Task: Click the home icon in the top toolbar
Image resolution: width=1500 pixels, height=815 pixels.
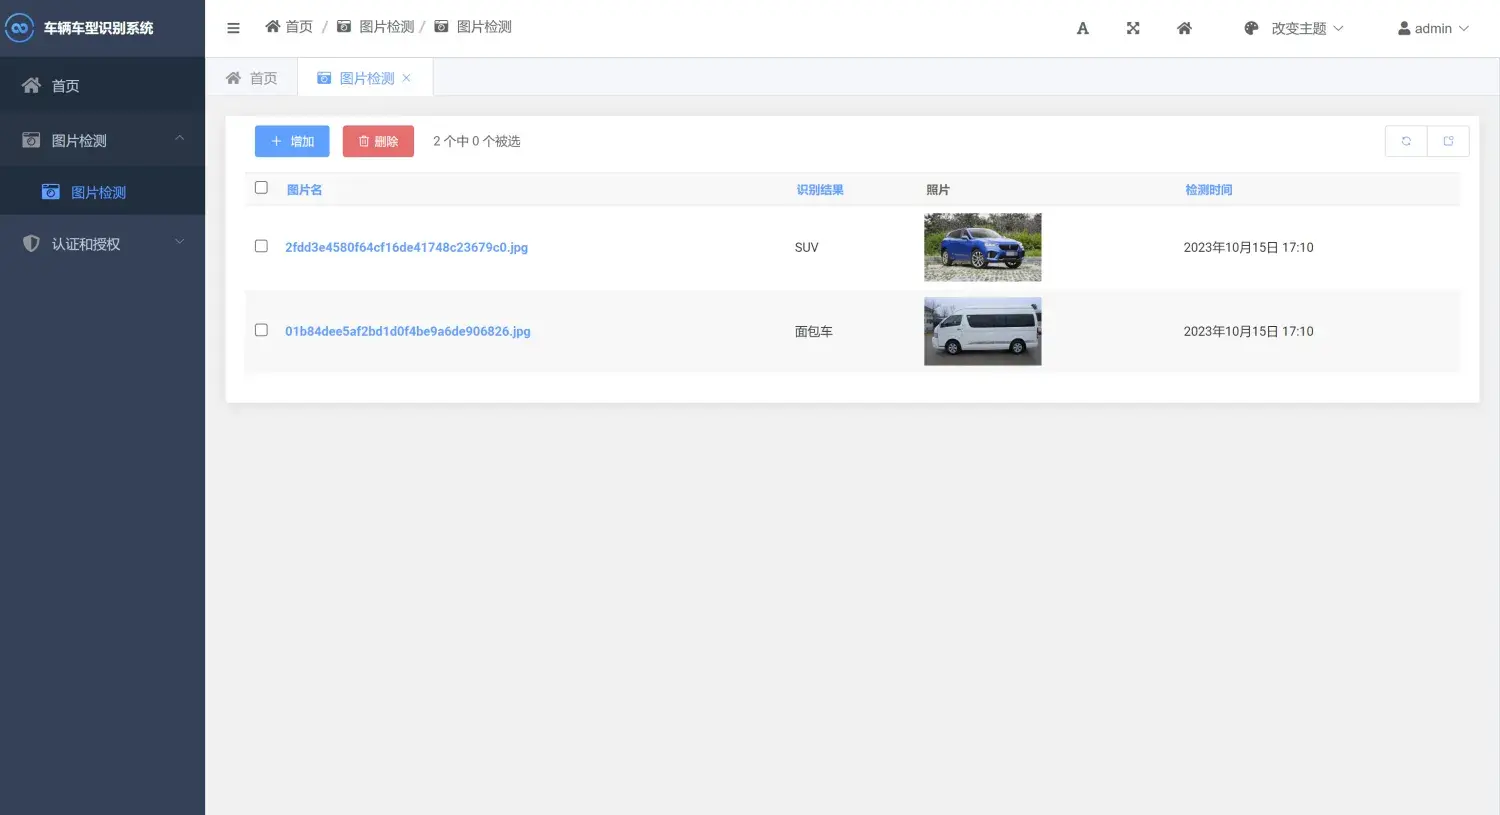Action: point(1184,28)
